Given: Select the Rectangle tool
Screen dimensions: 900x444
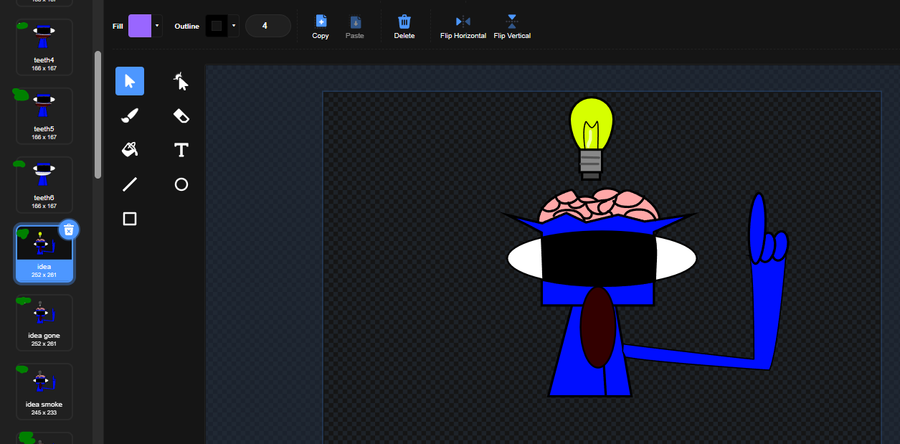Looking at the screenshot, I should (x=130, y=219).
